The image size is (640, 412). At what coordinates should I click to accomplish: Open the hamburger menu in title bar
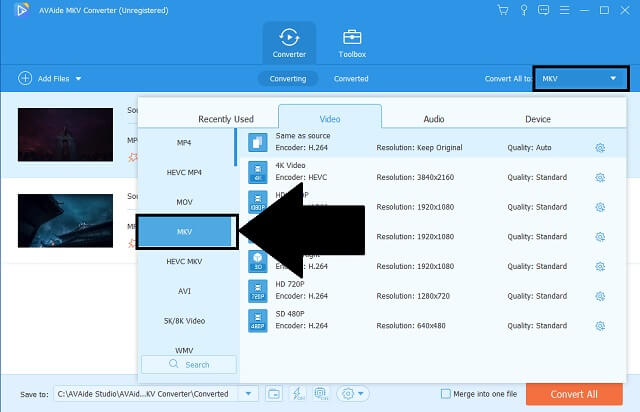563,11
